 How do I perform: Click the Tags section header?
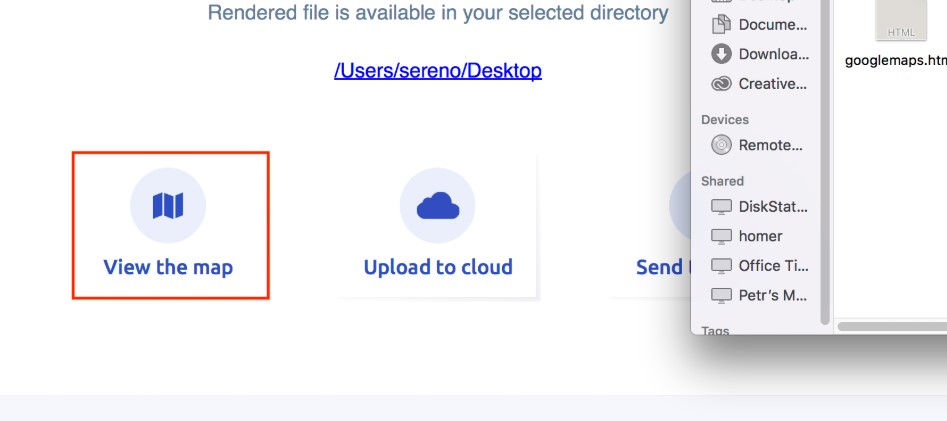click(715, 330)
